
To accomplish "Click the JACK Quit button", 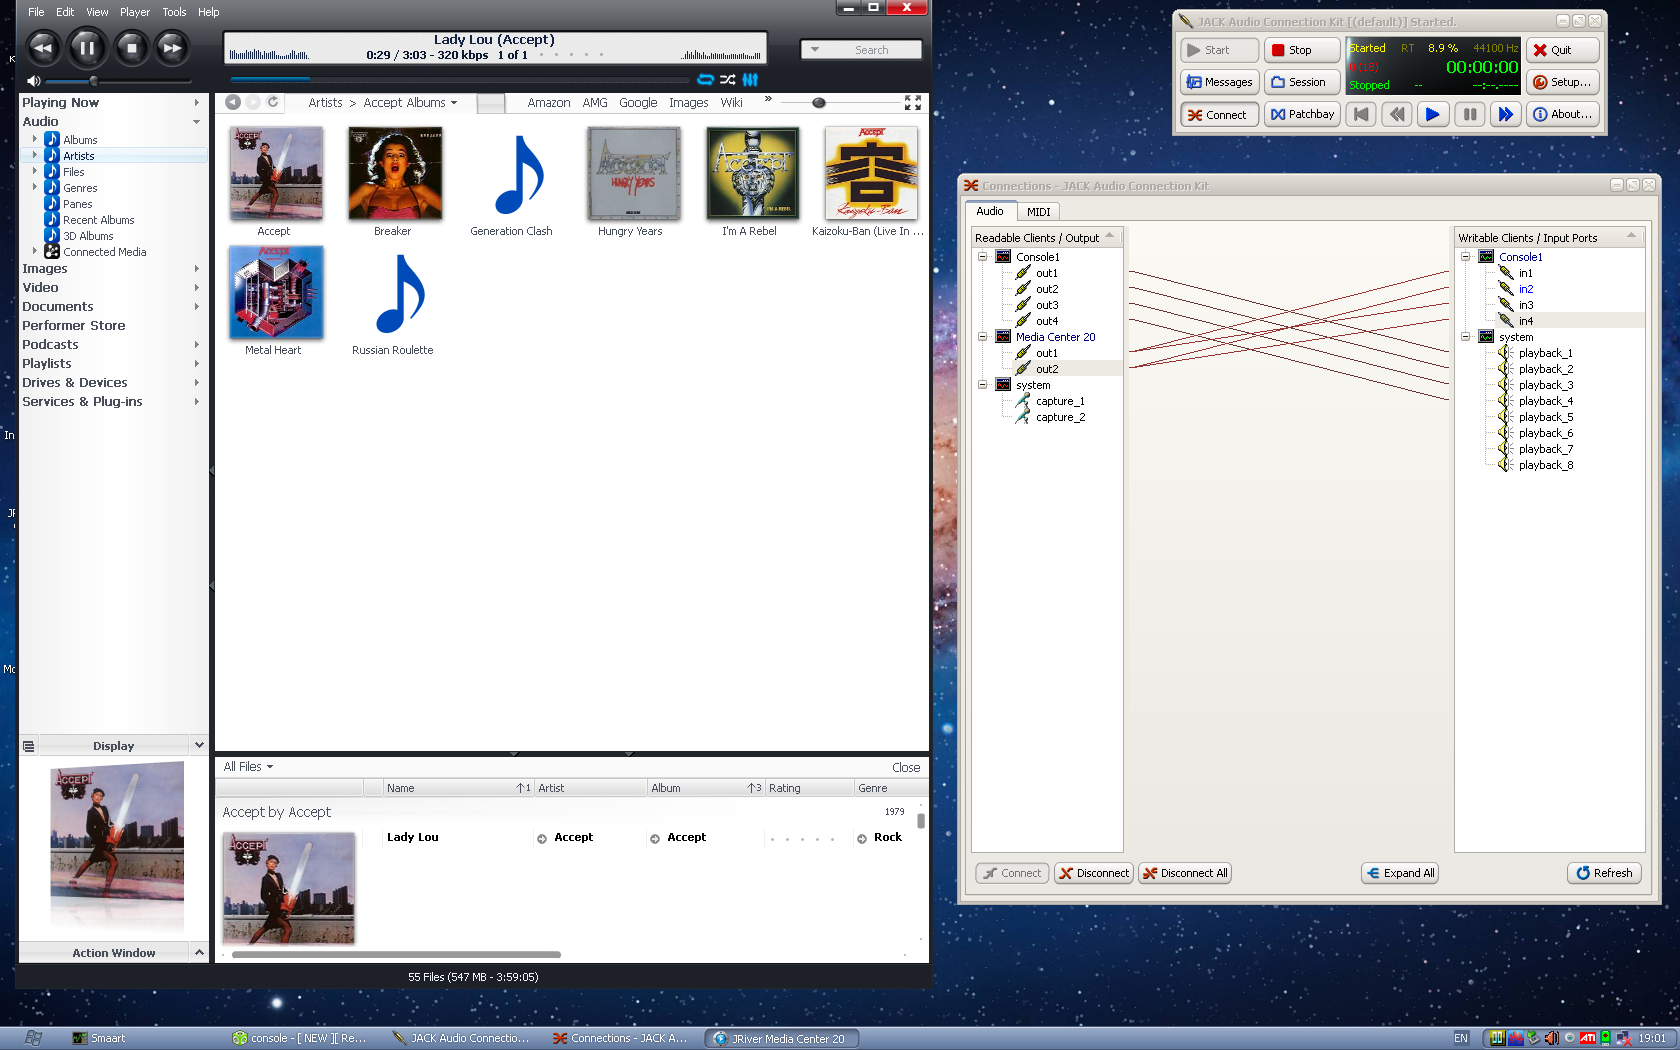I will coord(1562,50).
